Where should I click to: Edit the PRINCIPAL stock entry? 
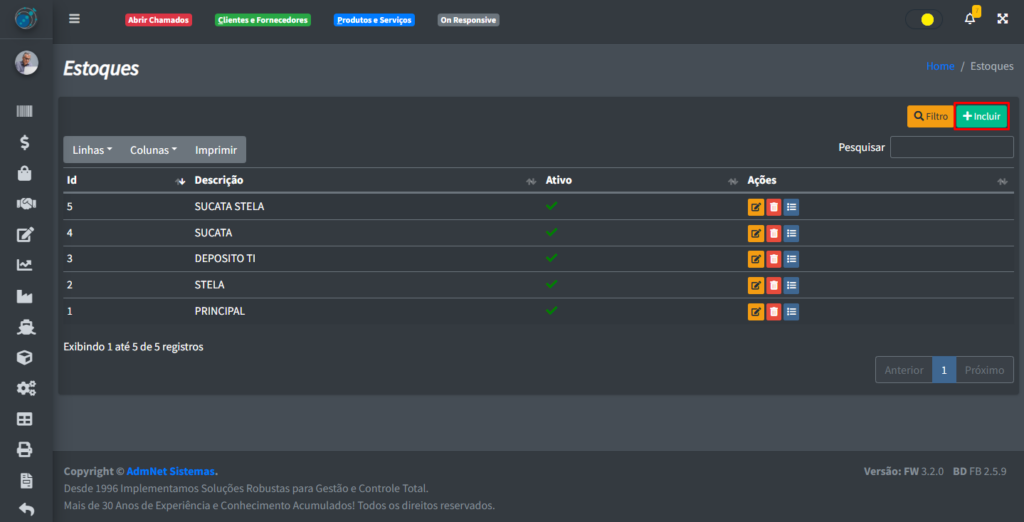point(756,312)
